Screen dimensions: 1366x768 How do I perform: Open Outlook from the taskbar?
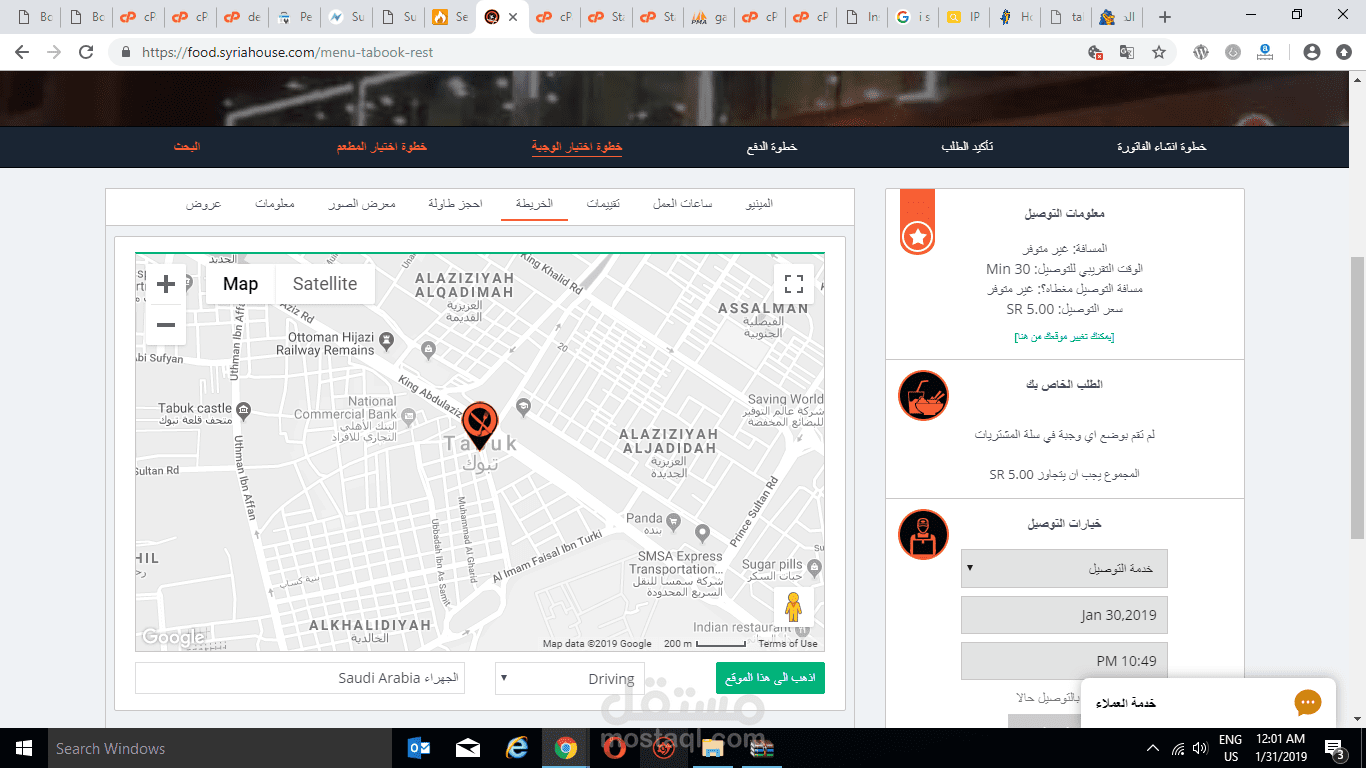coord(419,748)
